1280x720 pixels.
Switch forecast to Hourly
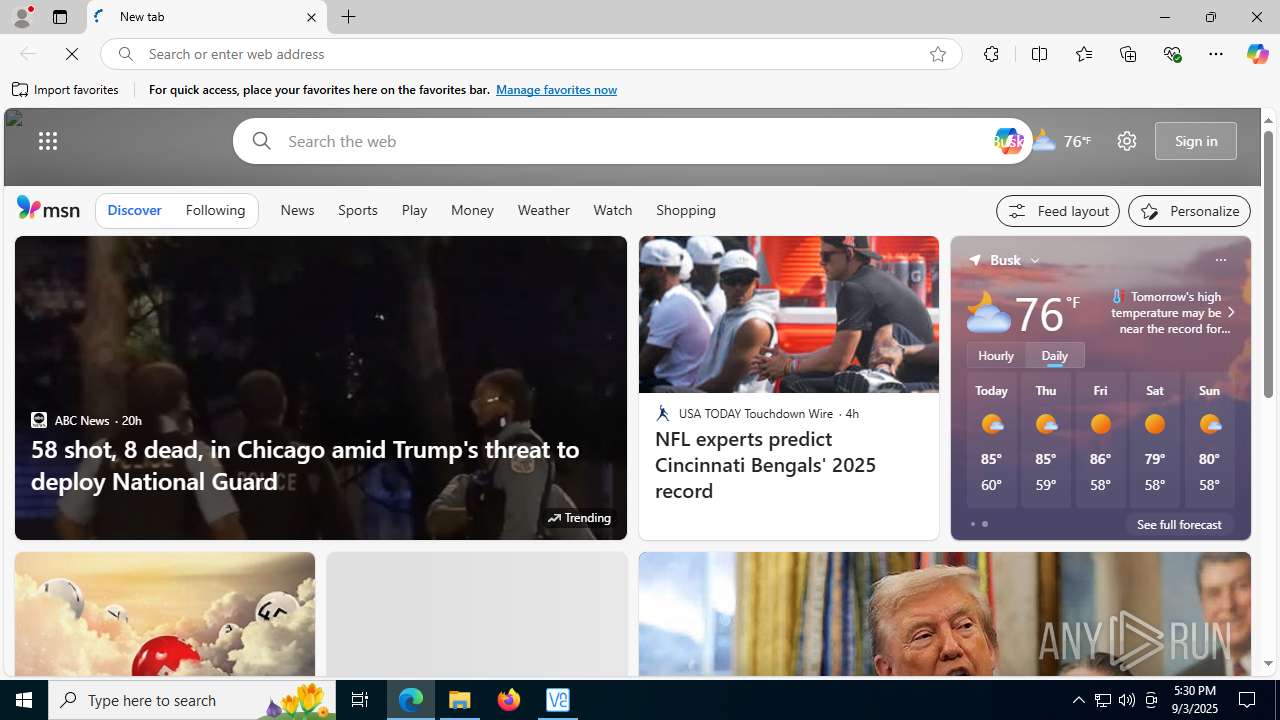point(996,355)
